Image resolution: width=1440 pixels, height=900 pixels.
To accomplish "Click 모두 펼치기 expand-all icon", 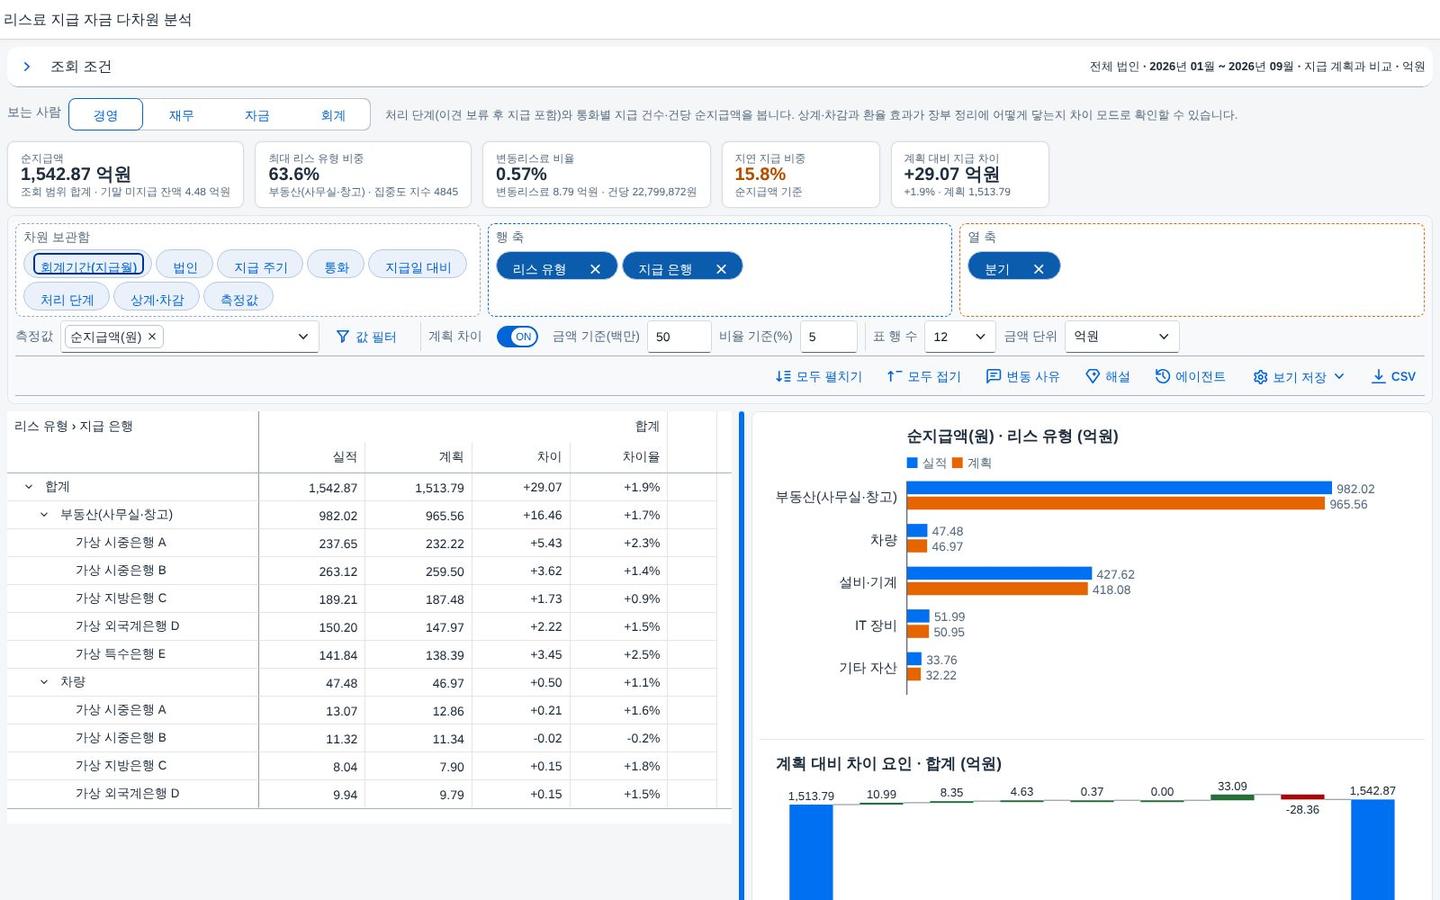I will click(x=783, y=377).
